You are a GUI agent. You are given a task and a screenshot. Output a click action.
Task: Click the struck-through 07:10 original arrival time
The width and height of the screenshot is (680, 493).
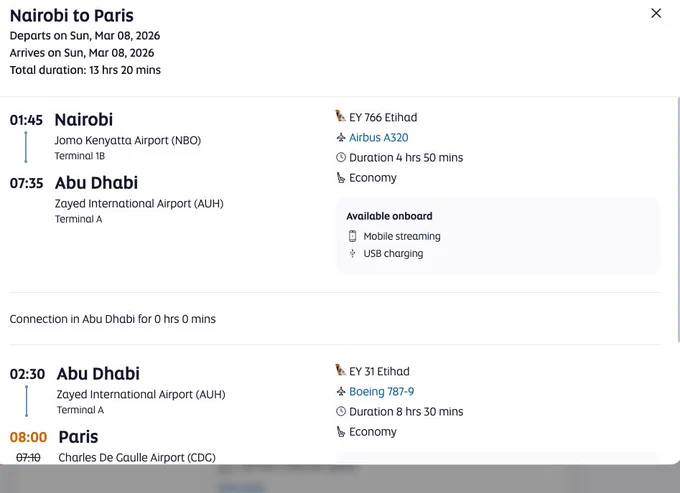pos(28,457)
